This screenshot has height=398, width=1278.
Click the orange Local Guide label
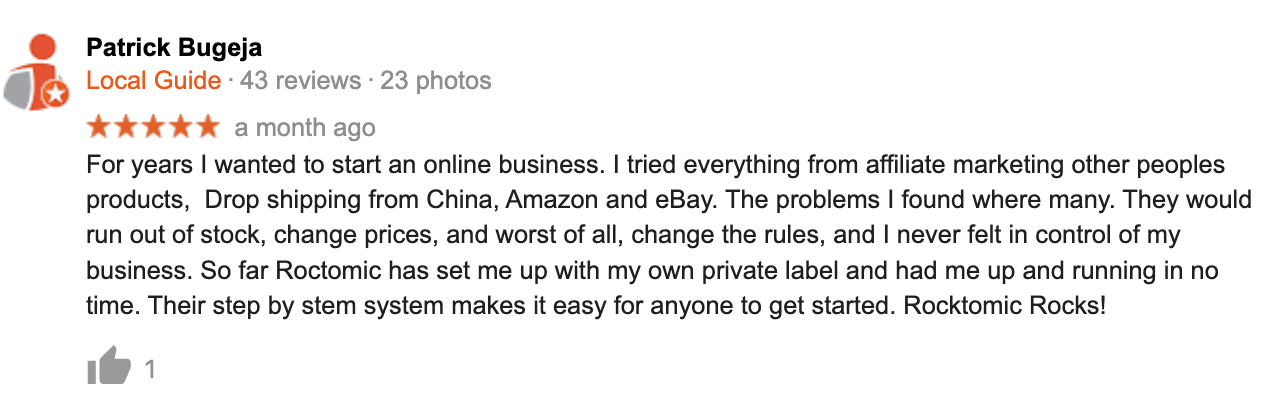[154, 80]
